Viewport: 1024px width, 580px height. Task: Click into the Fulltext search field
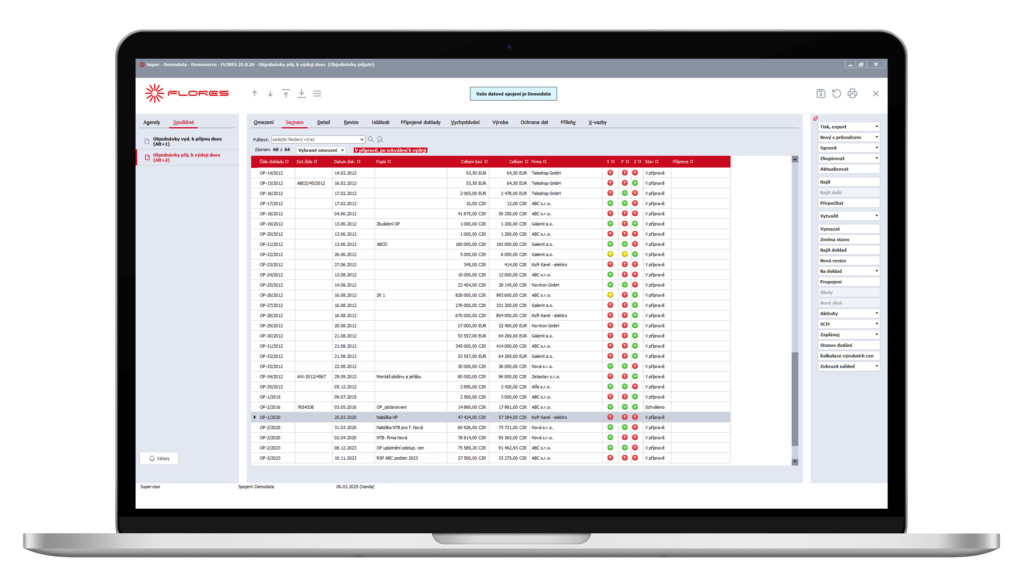tap(317, 139)
